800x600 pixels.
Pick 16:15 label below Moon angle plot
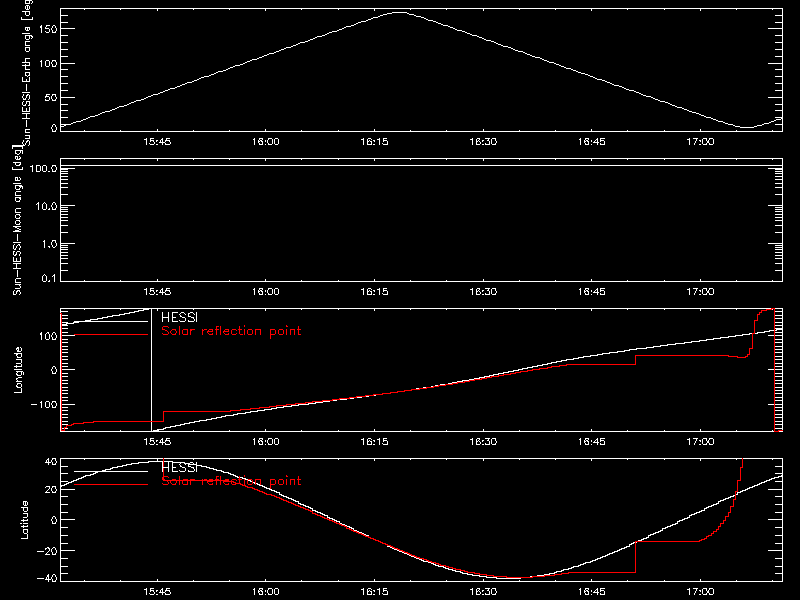coord(374,292)
